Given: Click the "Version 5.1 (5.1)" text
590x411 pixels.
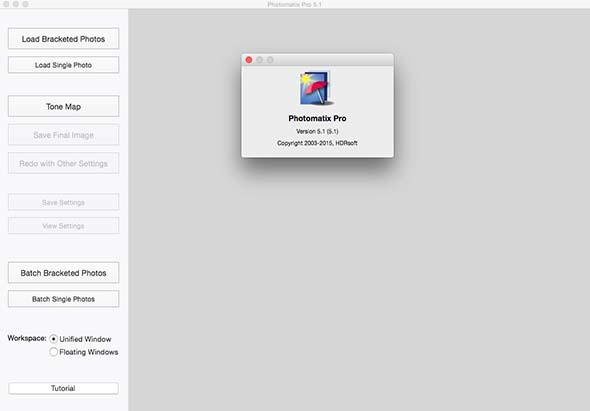Looking at the screenshot, I should [317, 131].
